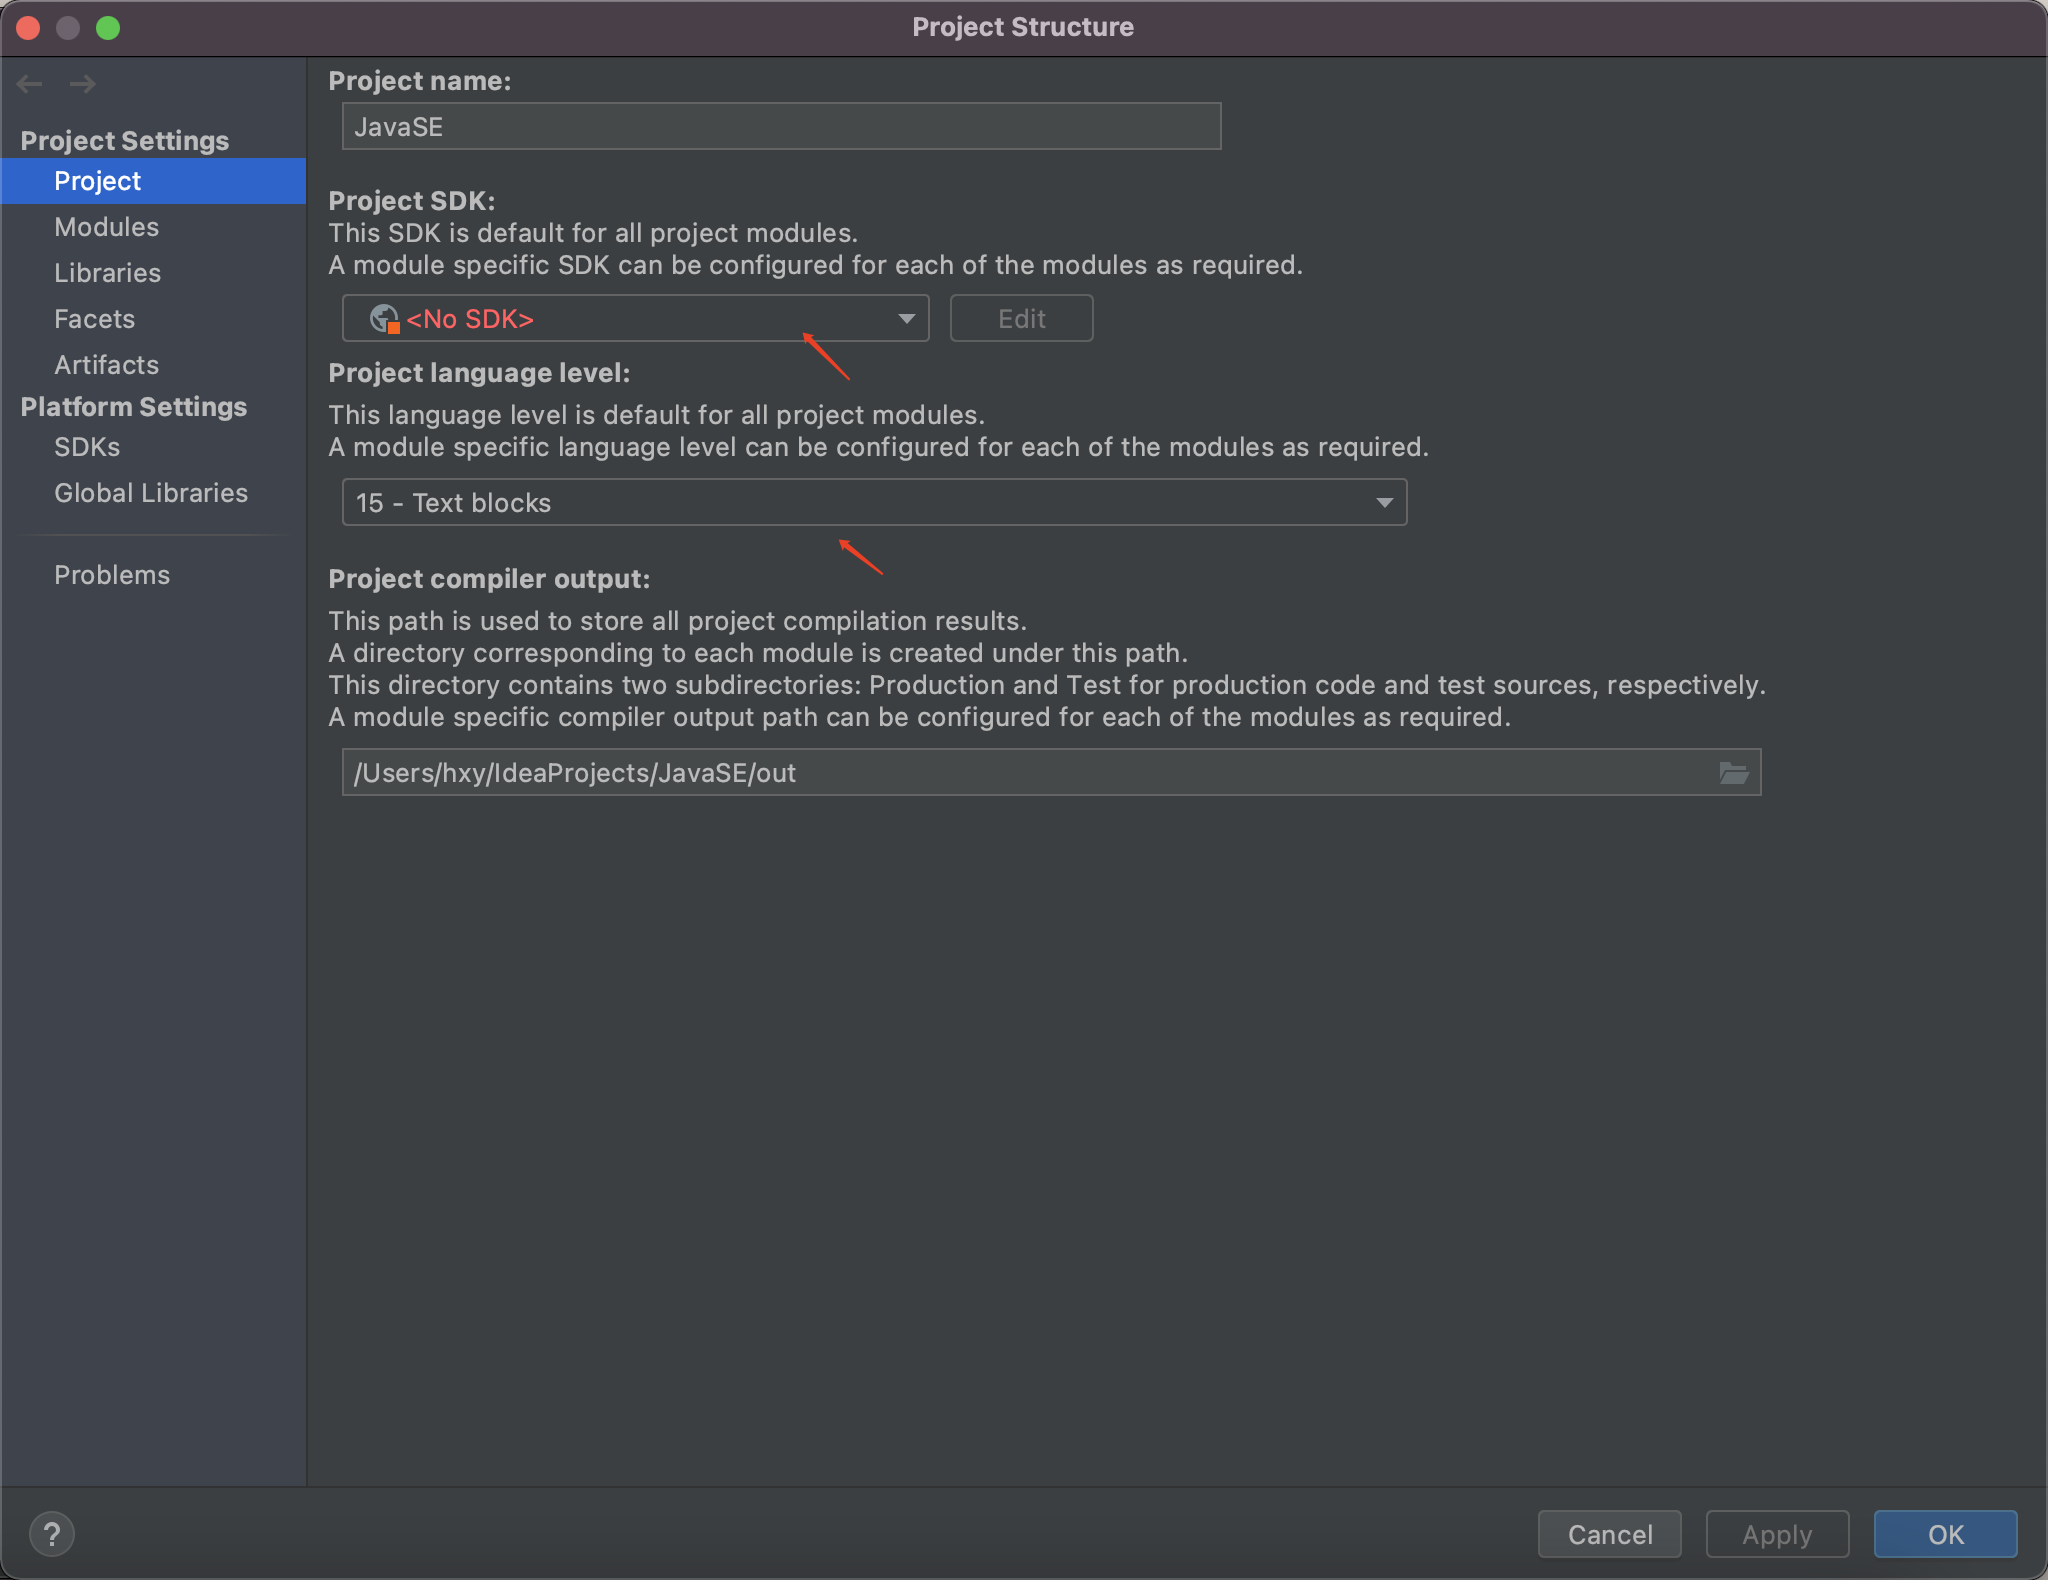Click the Project name text field
Screen dimensions: 2048x1580
(x=780, y=127)
